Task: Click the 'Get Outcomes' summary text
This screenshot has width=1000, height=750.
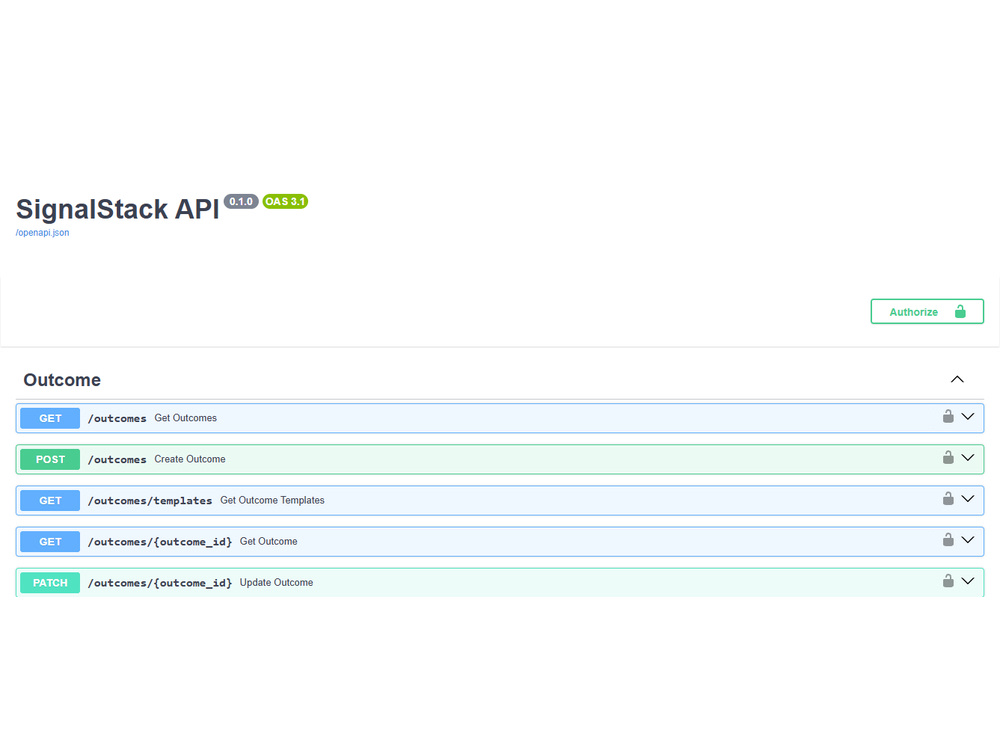Action: pos(186,418)
